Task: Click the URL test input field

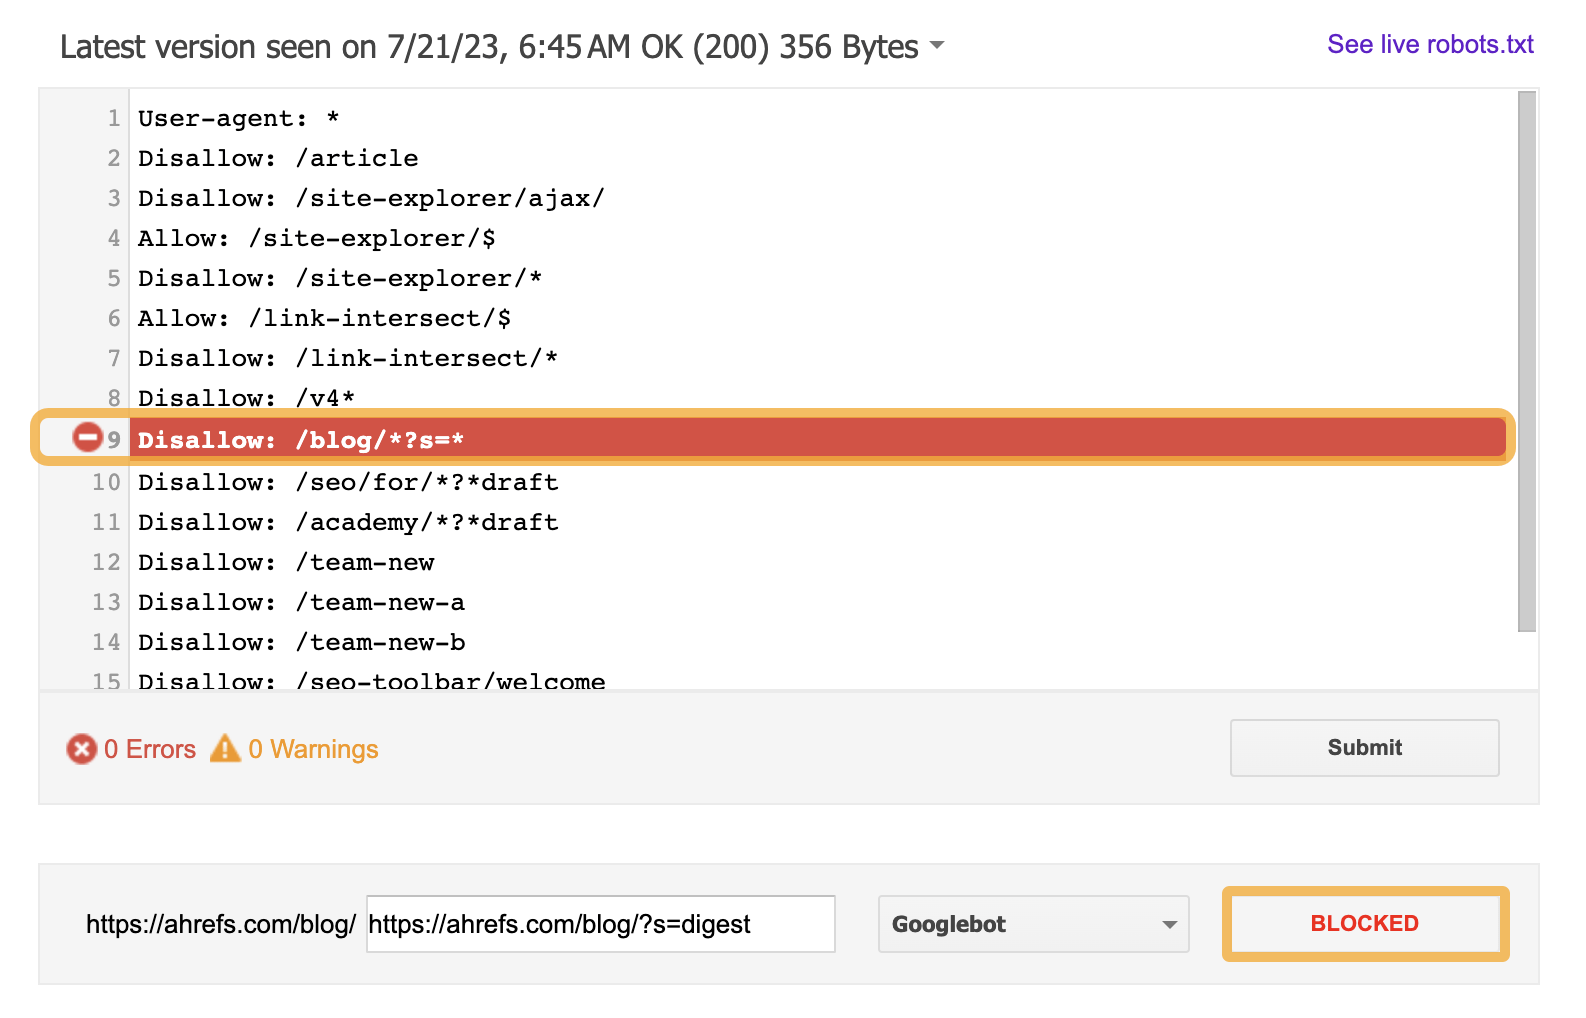Action: coord(600,924)
